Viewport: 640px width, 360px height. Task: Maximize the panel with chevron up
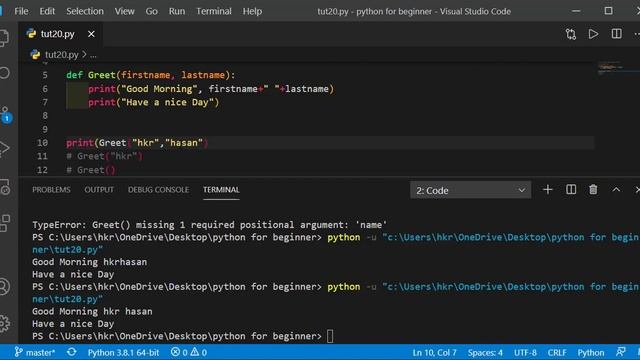pyautogui.click(x=616, y=190)
